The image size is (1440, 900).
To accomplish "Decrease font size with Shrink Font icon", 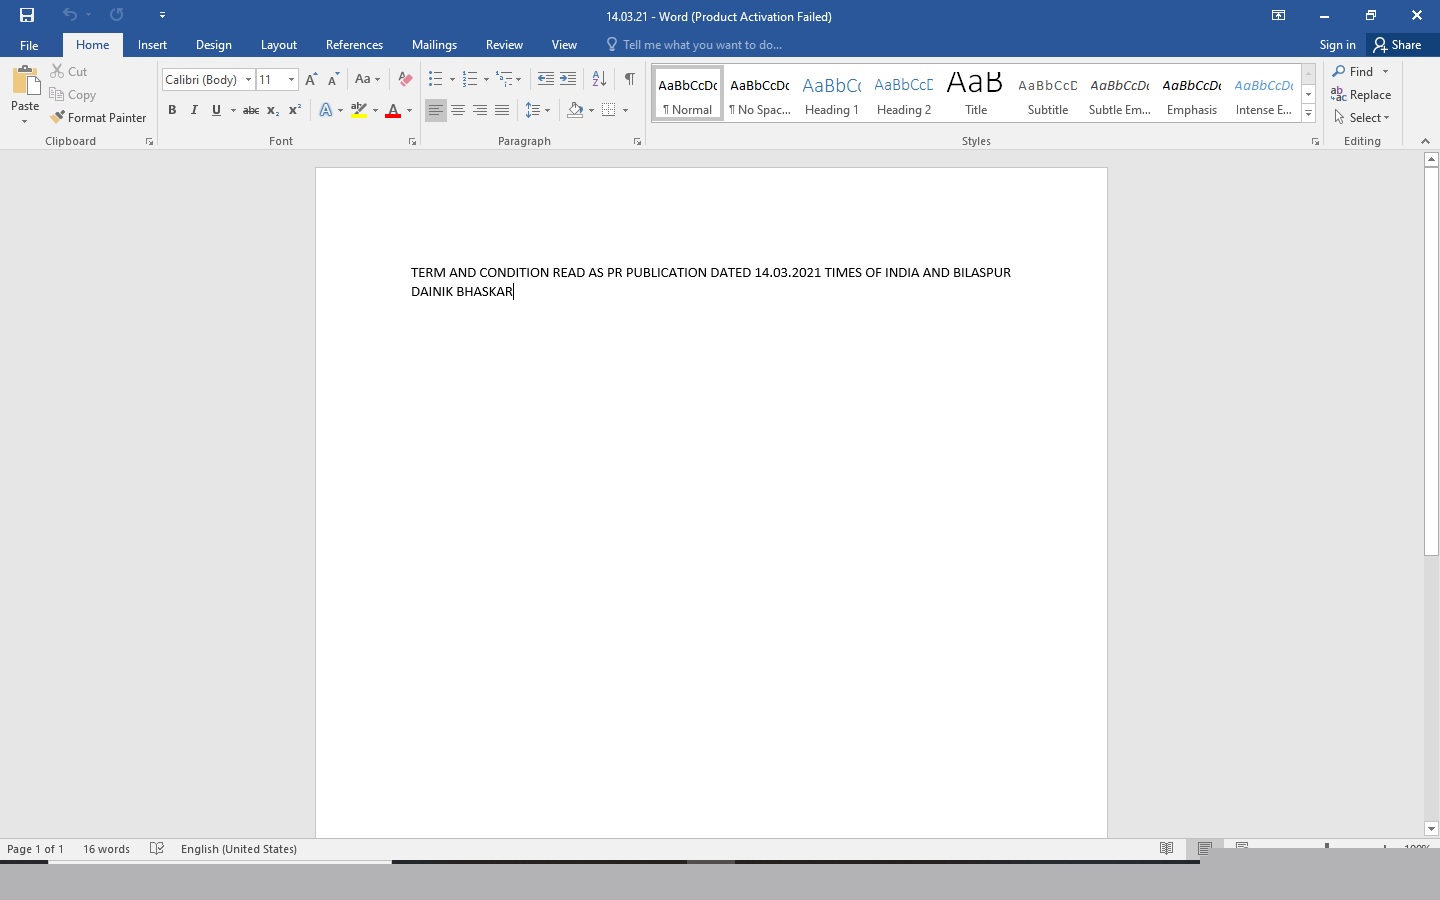I will tap(333, 79).
